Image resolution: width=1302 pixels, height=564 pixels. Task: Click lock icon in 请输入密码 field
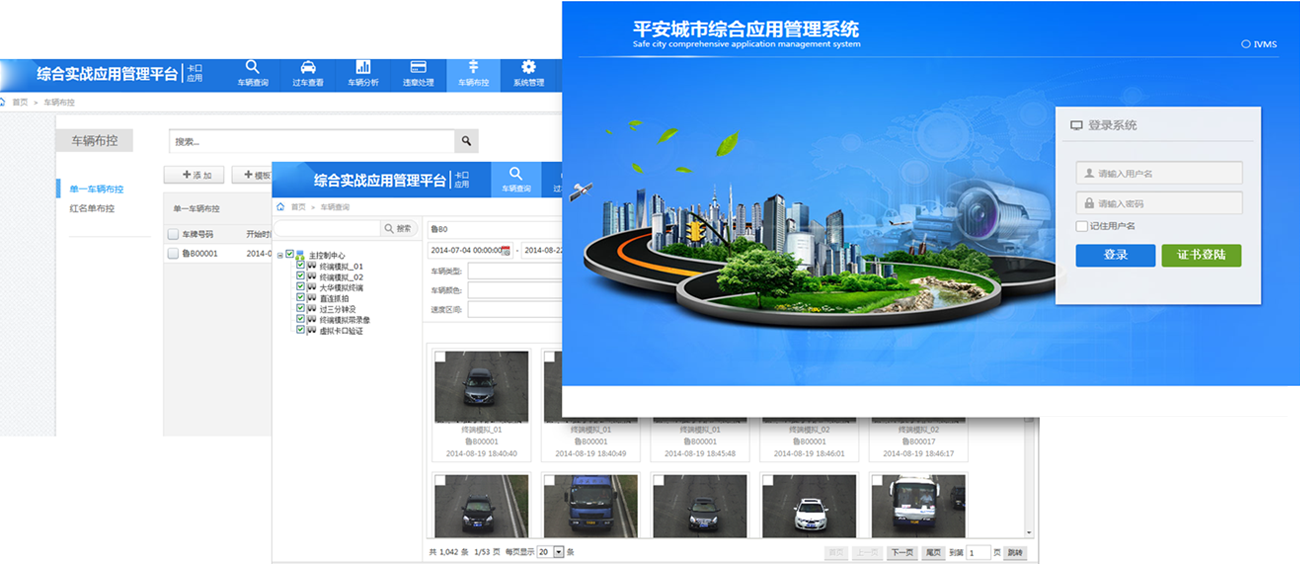click(1089, 203)
